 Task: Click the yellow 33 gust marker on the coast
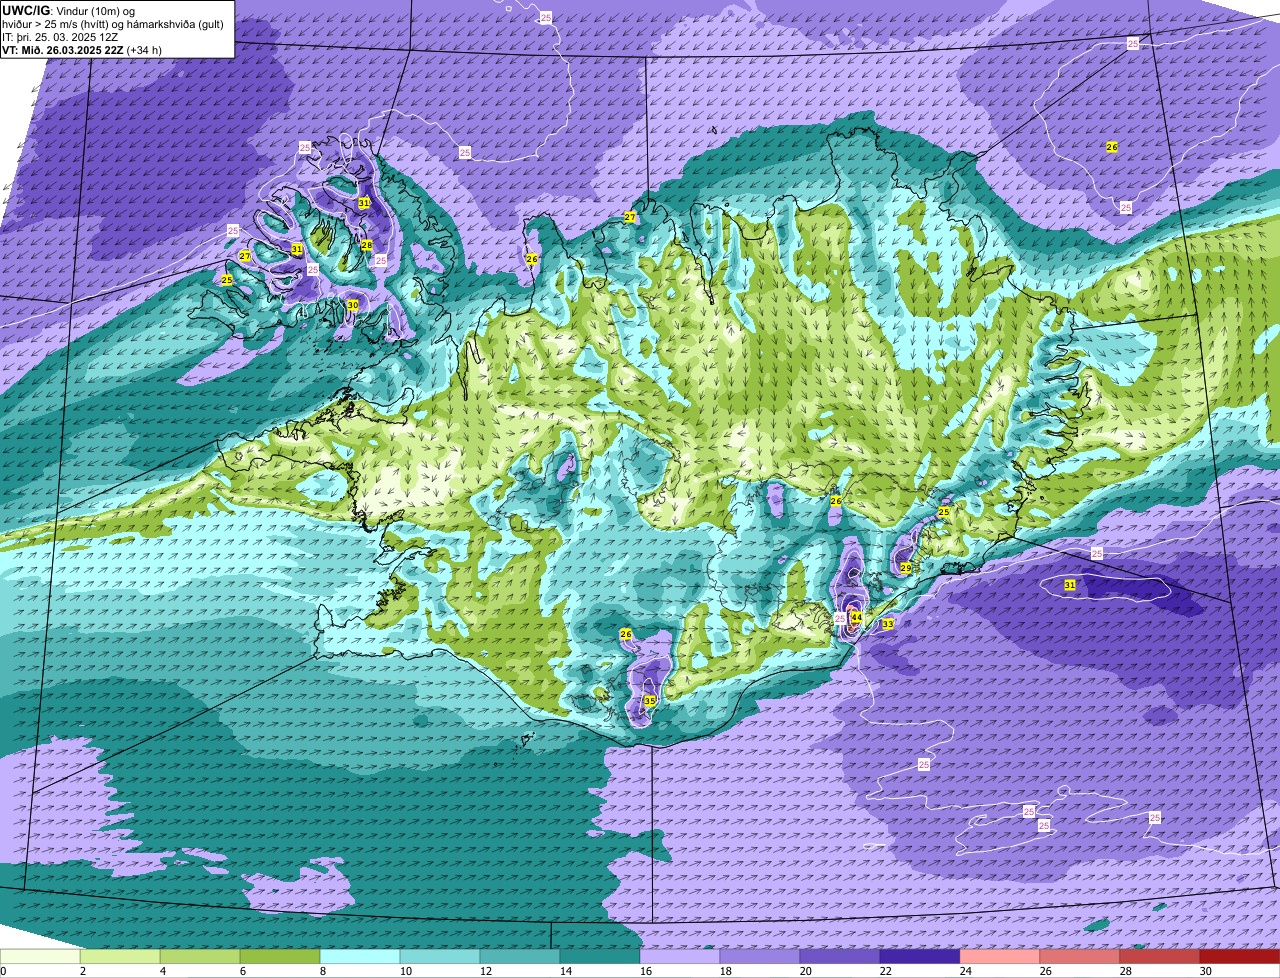tap(888, 624)
